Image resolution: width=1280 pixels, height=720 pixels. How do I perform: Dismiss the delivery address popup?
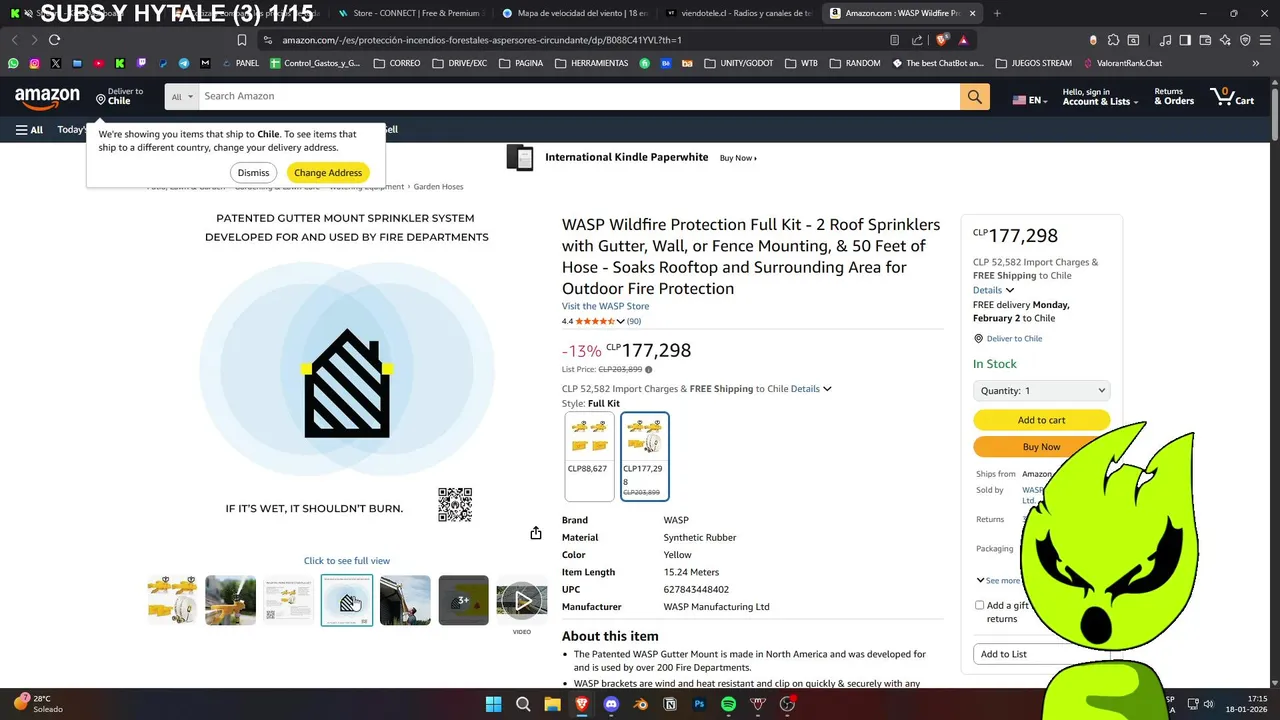click(x=253, y=173)
